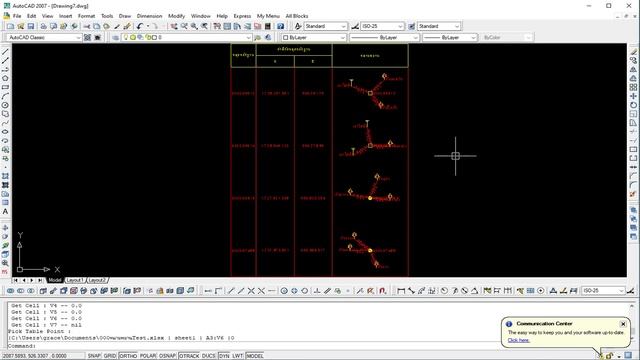Click the Zoom Realtime magnifier icon
This screenshot has height=360, width=640.
click(184, 26)
